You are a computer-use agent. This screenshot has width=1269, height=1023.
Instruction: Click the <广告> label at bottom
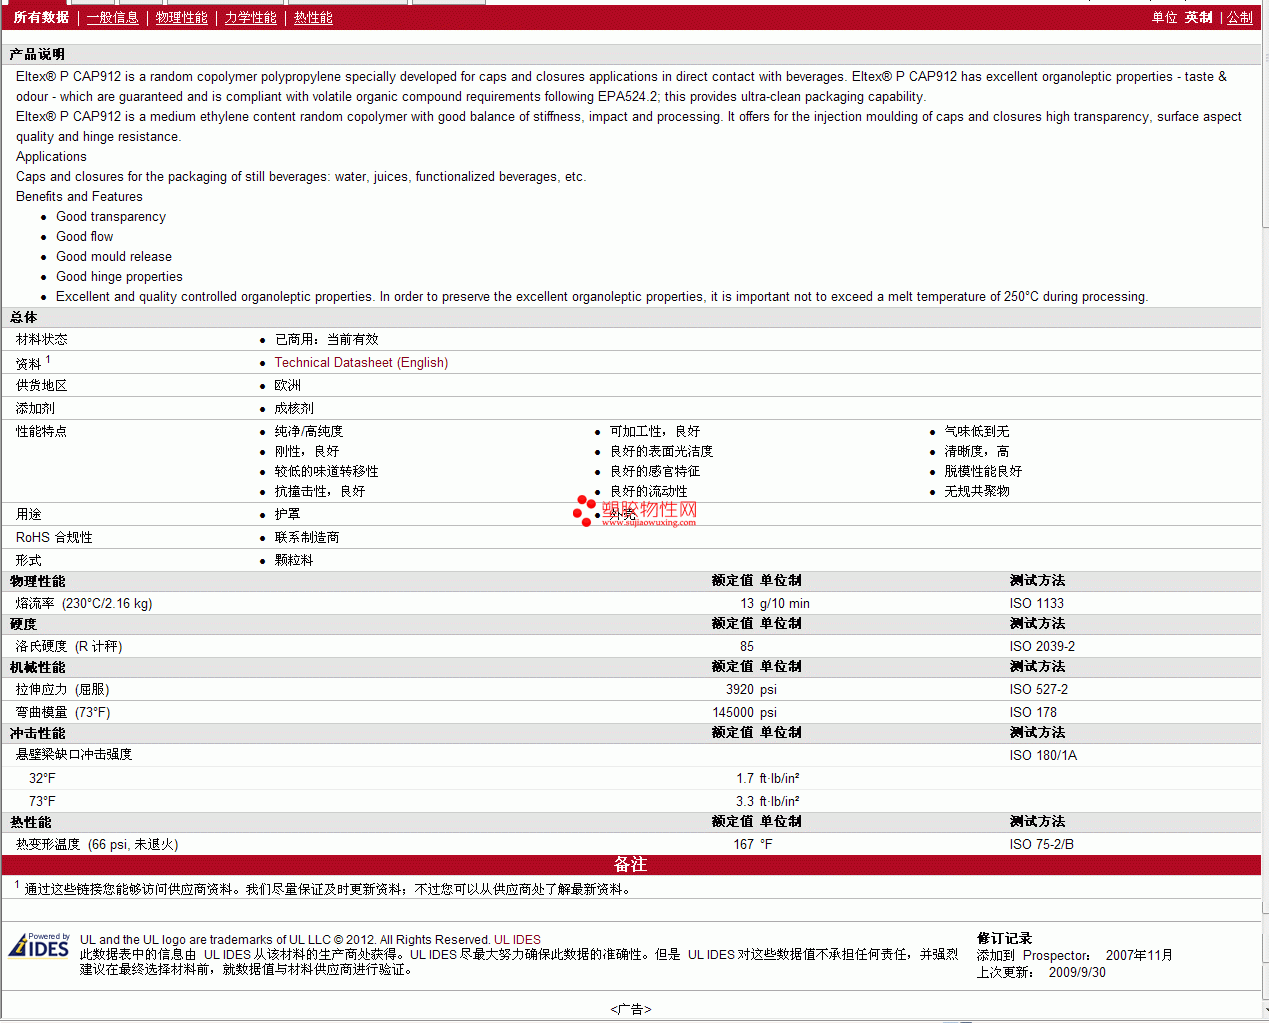pyautogui.click(x=630, y=1010)
